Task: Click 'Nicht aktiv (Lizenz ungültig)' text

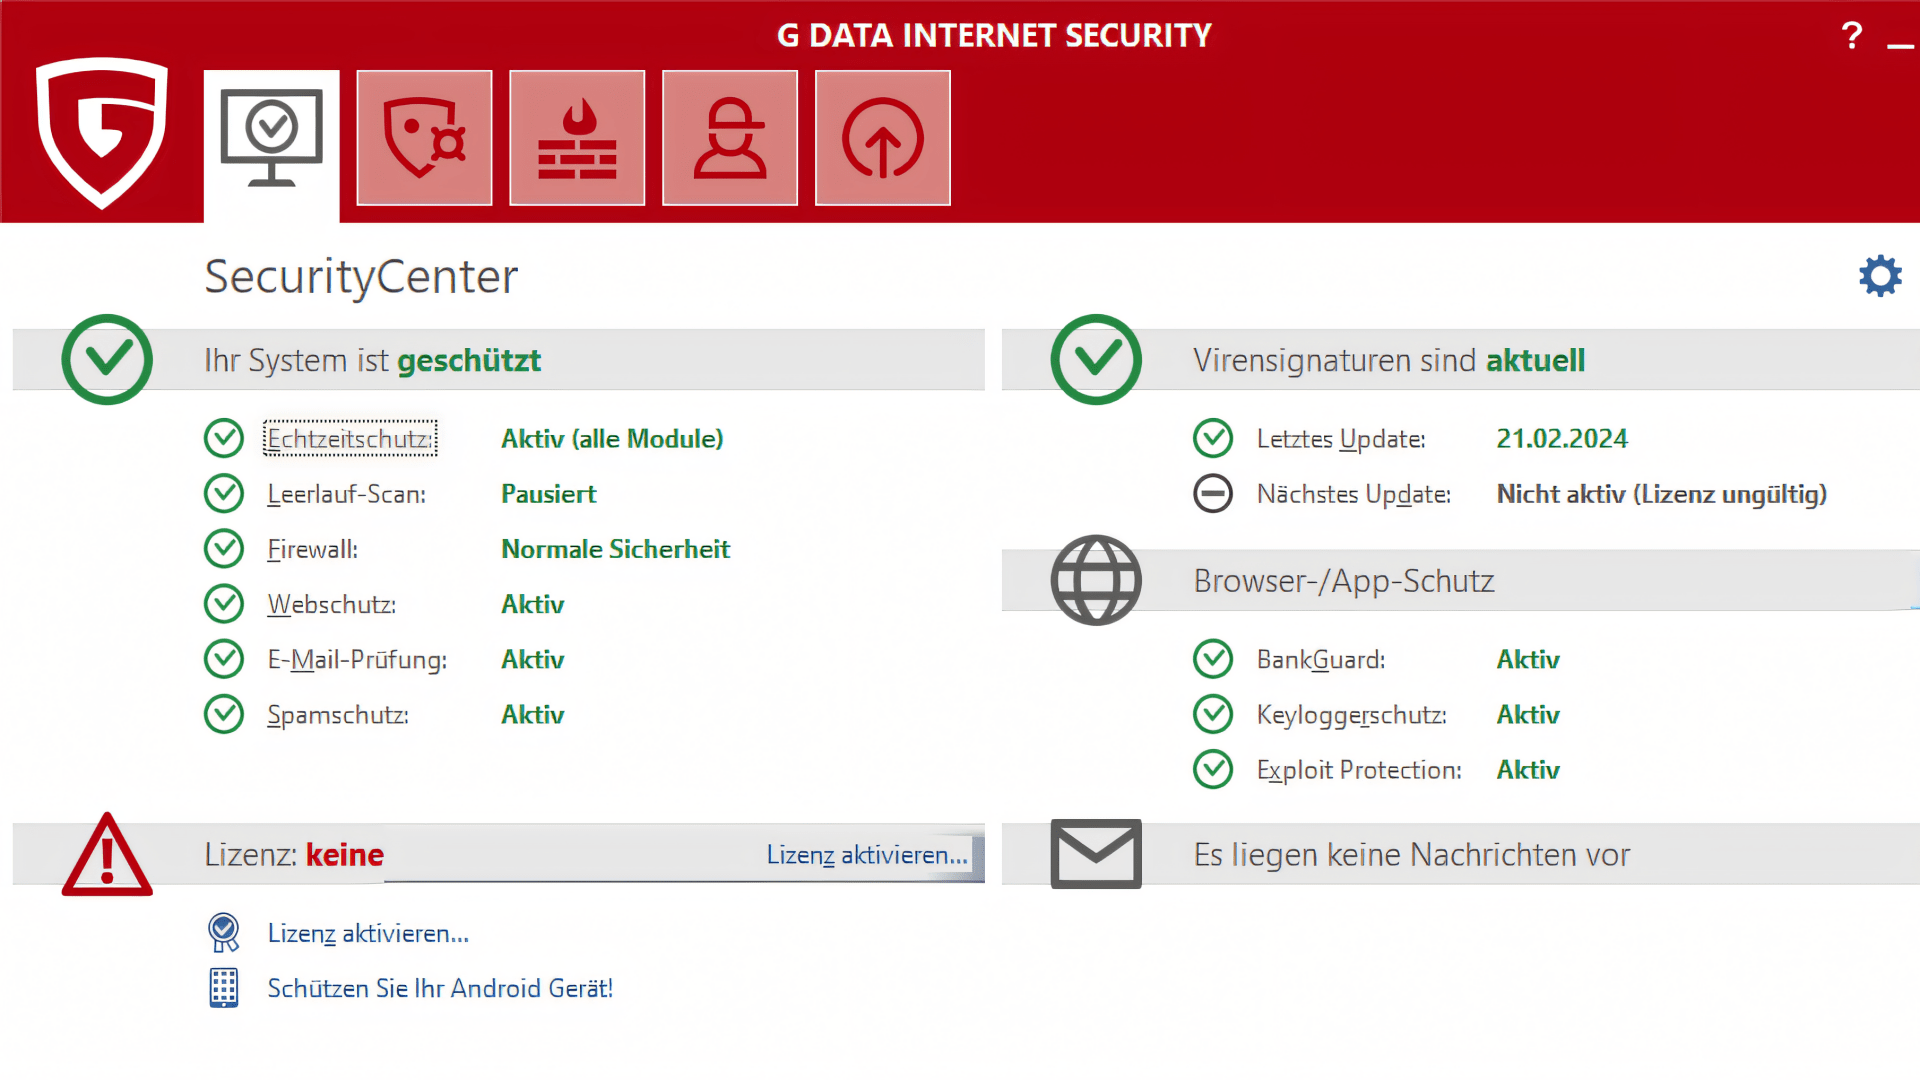Action: (1661, 494)
